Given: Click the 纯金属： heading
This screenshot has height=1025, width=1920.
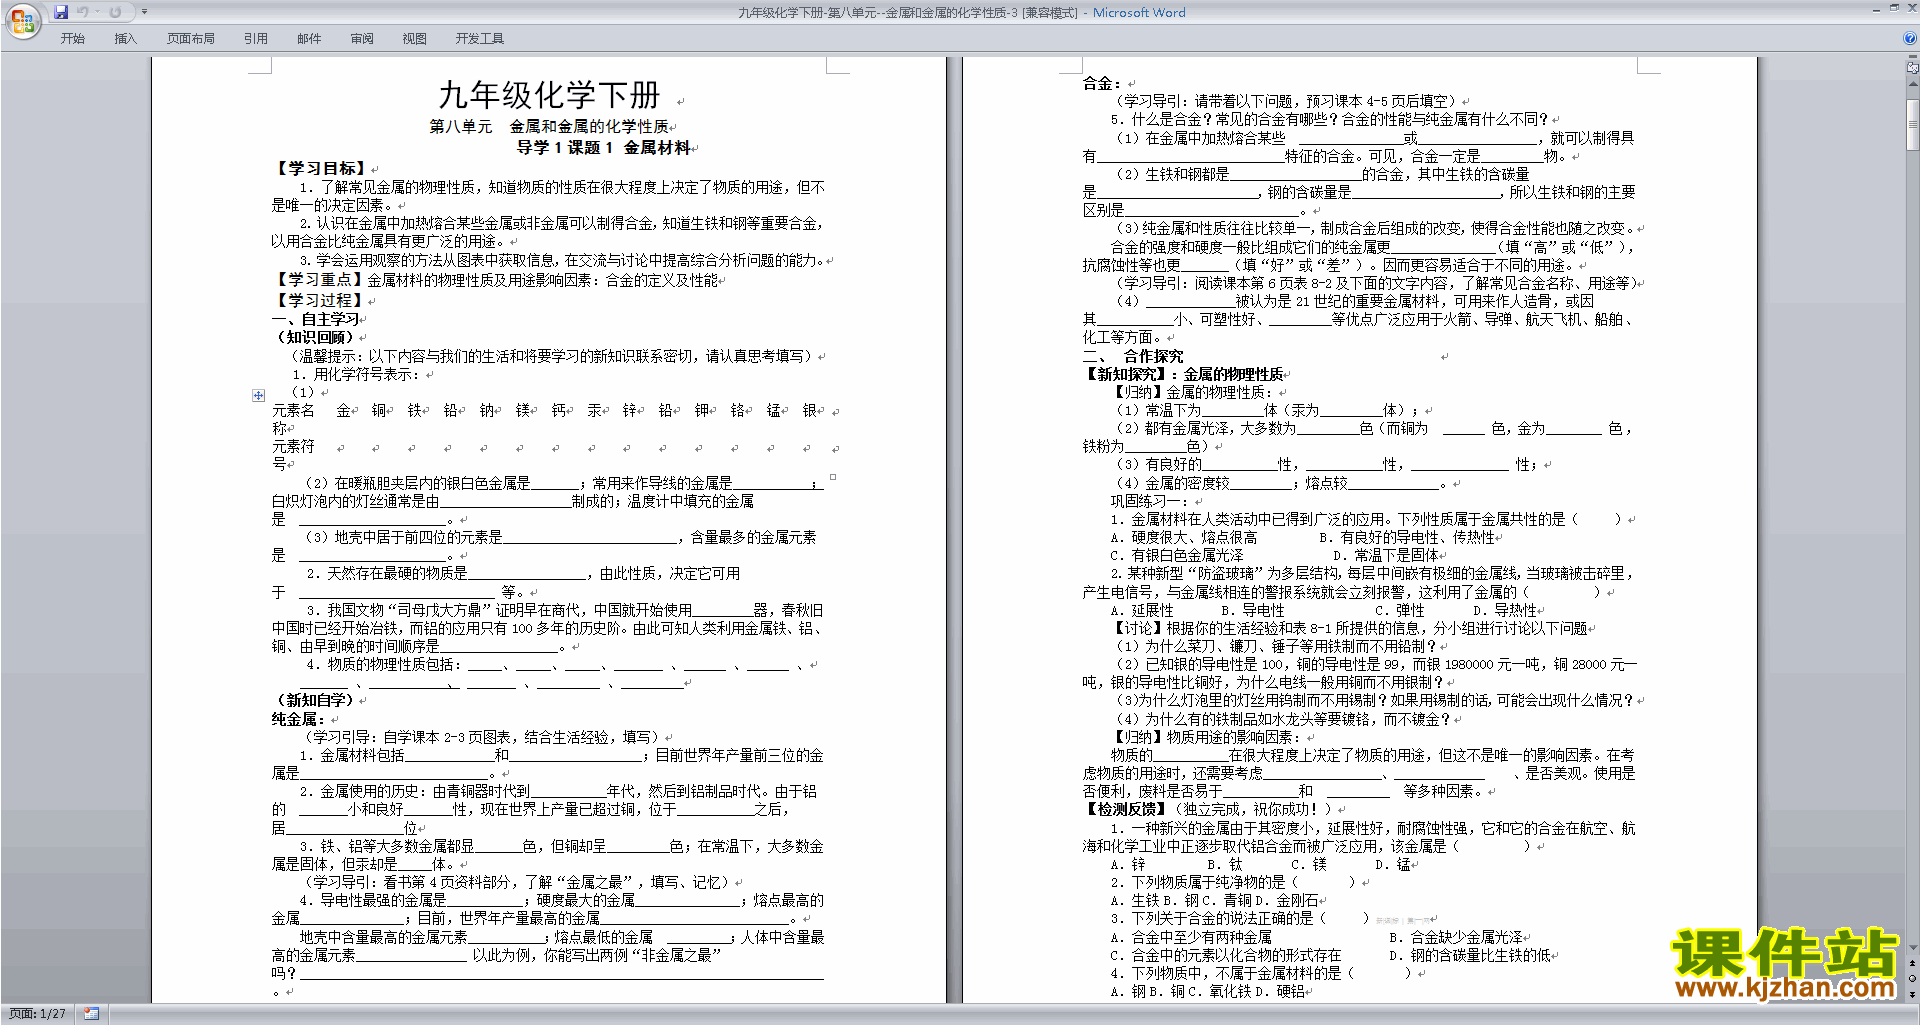Looking at the screenshot, I should point(298,719).
